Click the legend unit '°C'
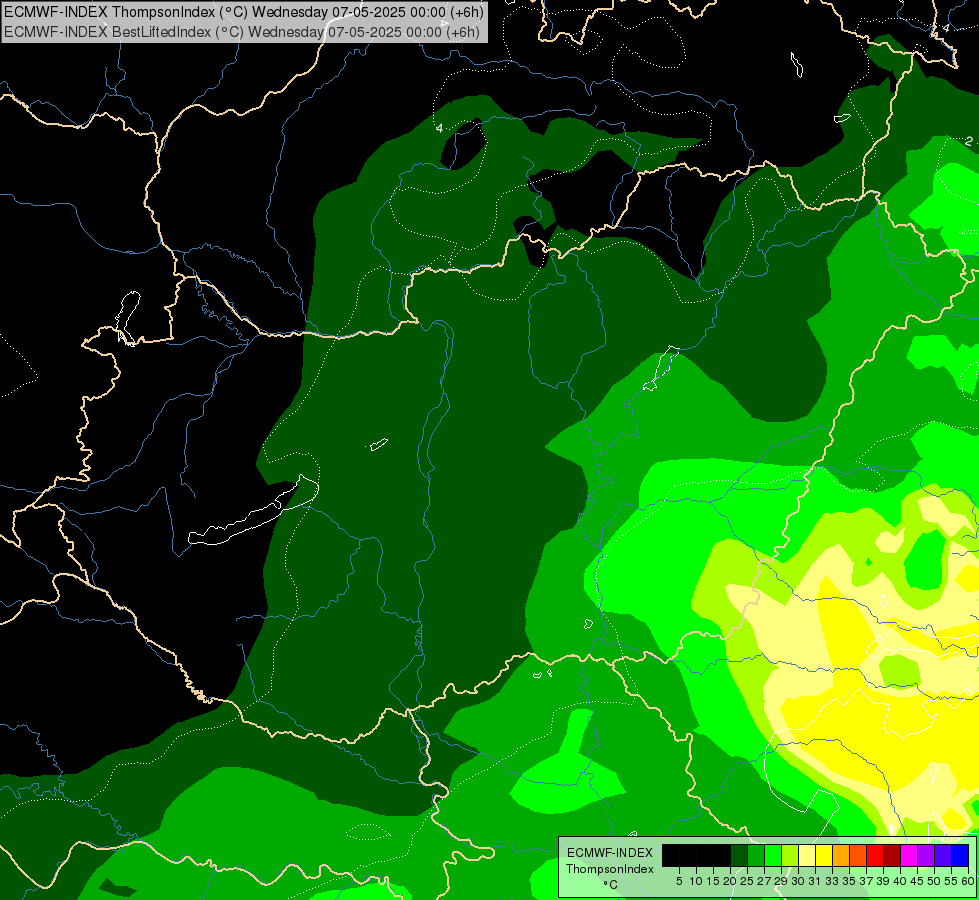Image resolution: width=979 pixels, height=900 pixels. [610, 885]
